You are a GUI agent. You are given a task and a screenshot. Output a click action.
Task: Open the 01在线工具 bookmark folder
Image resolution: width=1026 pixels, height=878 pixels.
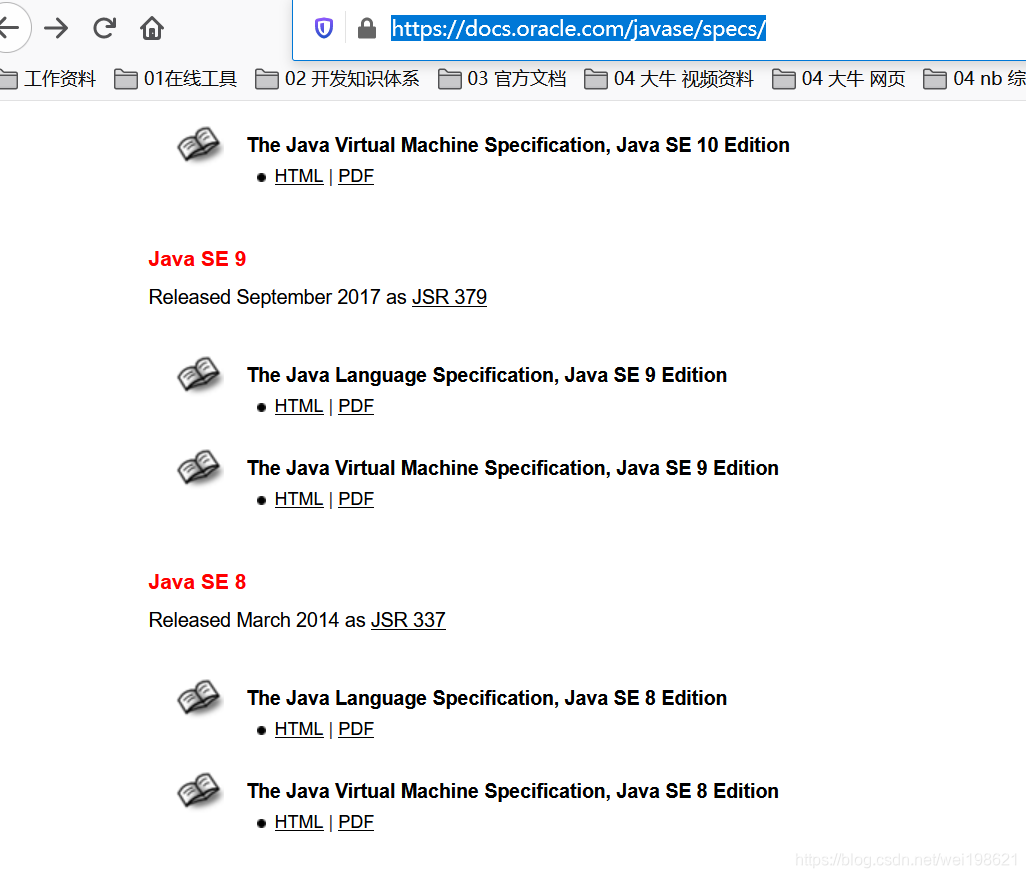[175, 79]
